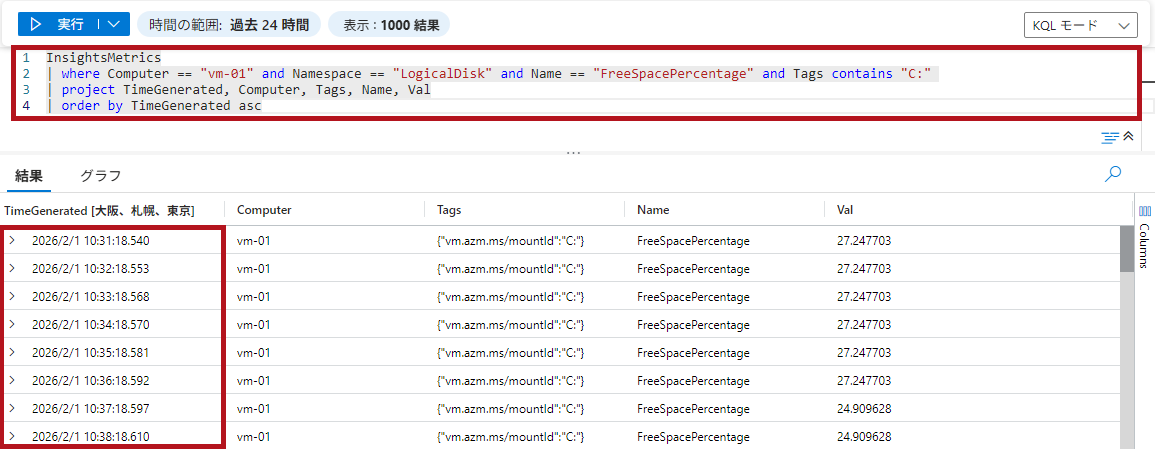Run the query with the 実行 button
1157x449 pixels.
pyautogui.click(x=60, y=24)
